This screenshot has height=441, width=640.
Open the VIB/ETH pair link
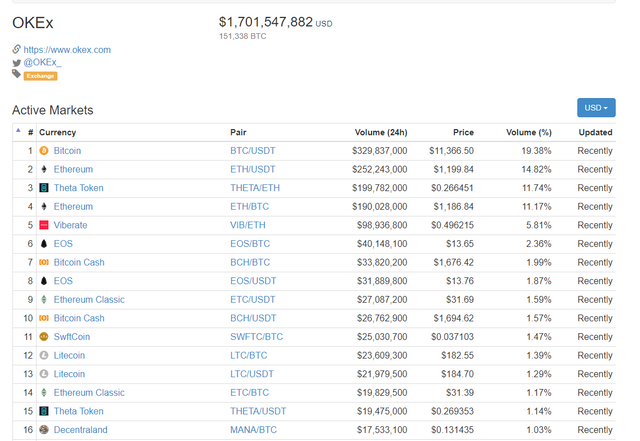pos(248,225)
